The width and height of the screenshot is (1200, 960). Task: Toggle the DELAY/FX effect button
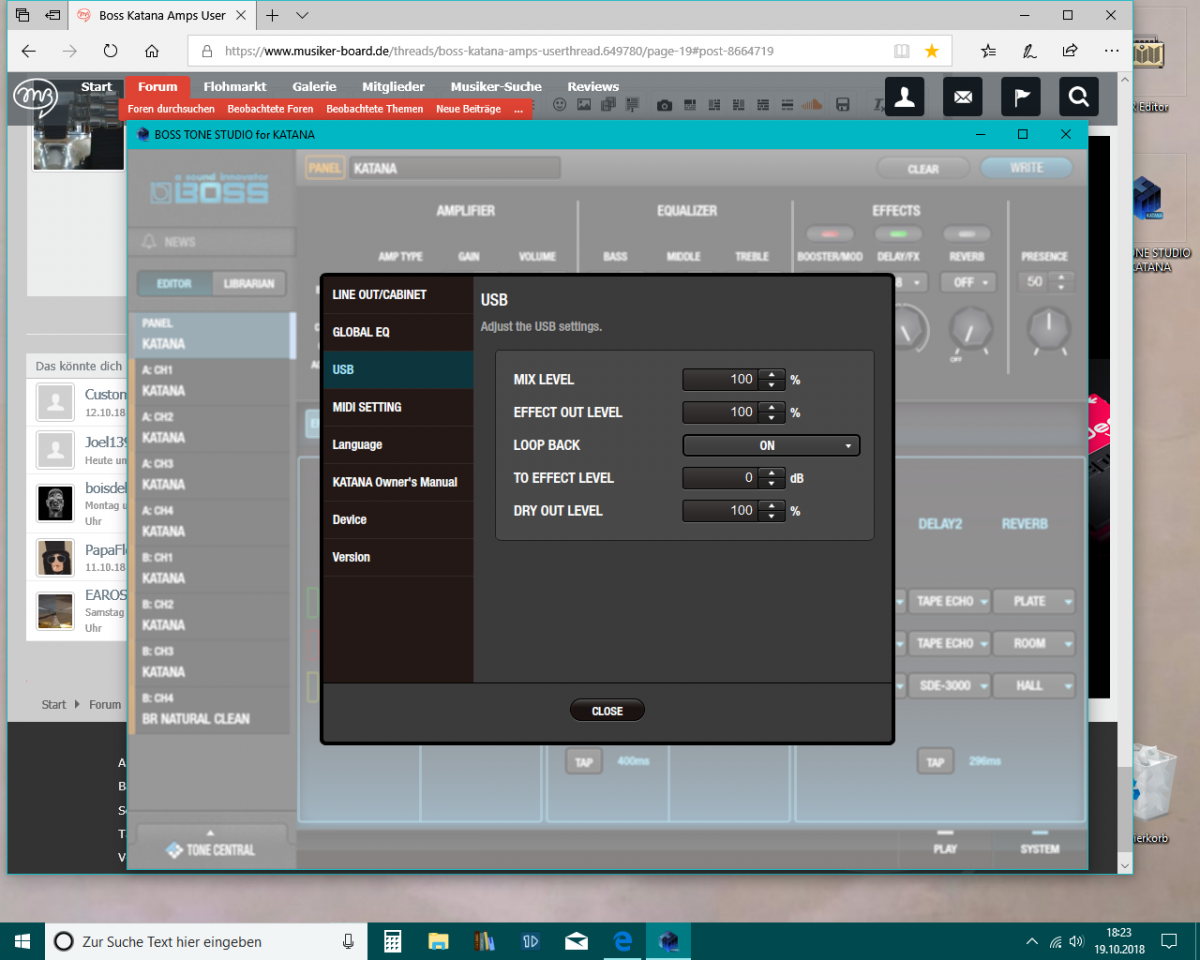(x=898, y=234)
